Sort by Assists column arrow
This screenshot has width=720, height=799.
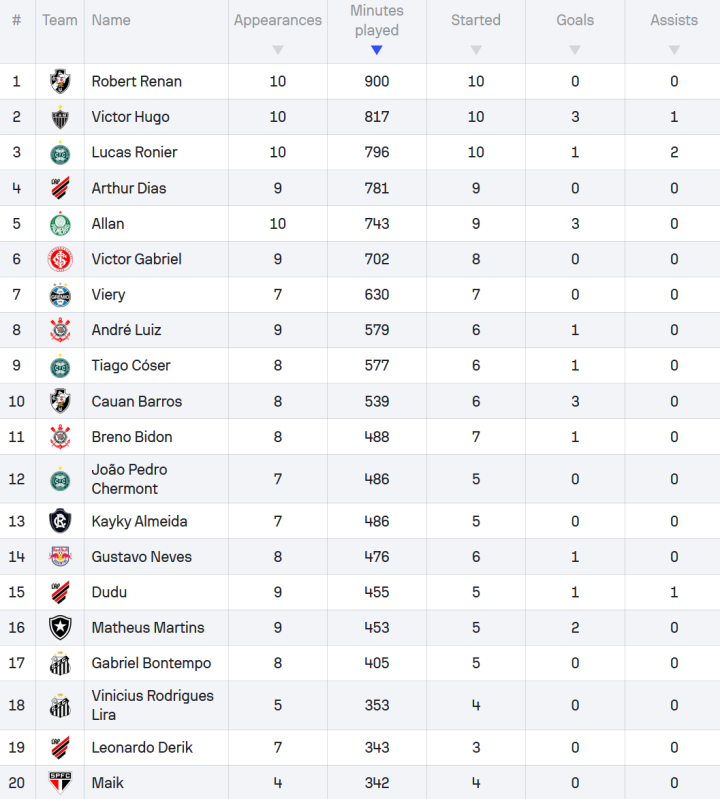point(674,50)
